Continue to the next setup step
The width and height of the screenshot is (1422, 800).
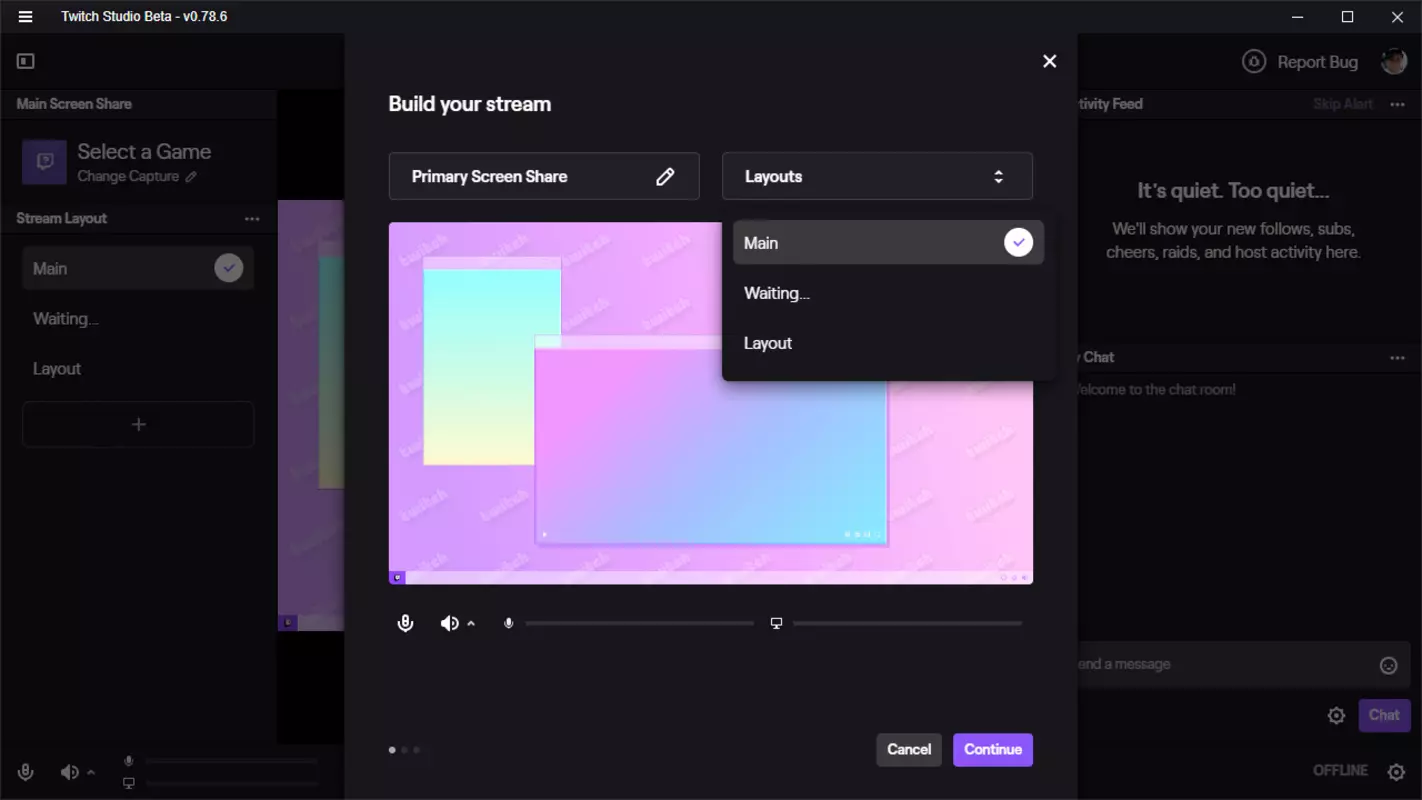[993, 749]
